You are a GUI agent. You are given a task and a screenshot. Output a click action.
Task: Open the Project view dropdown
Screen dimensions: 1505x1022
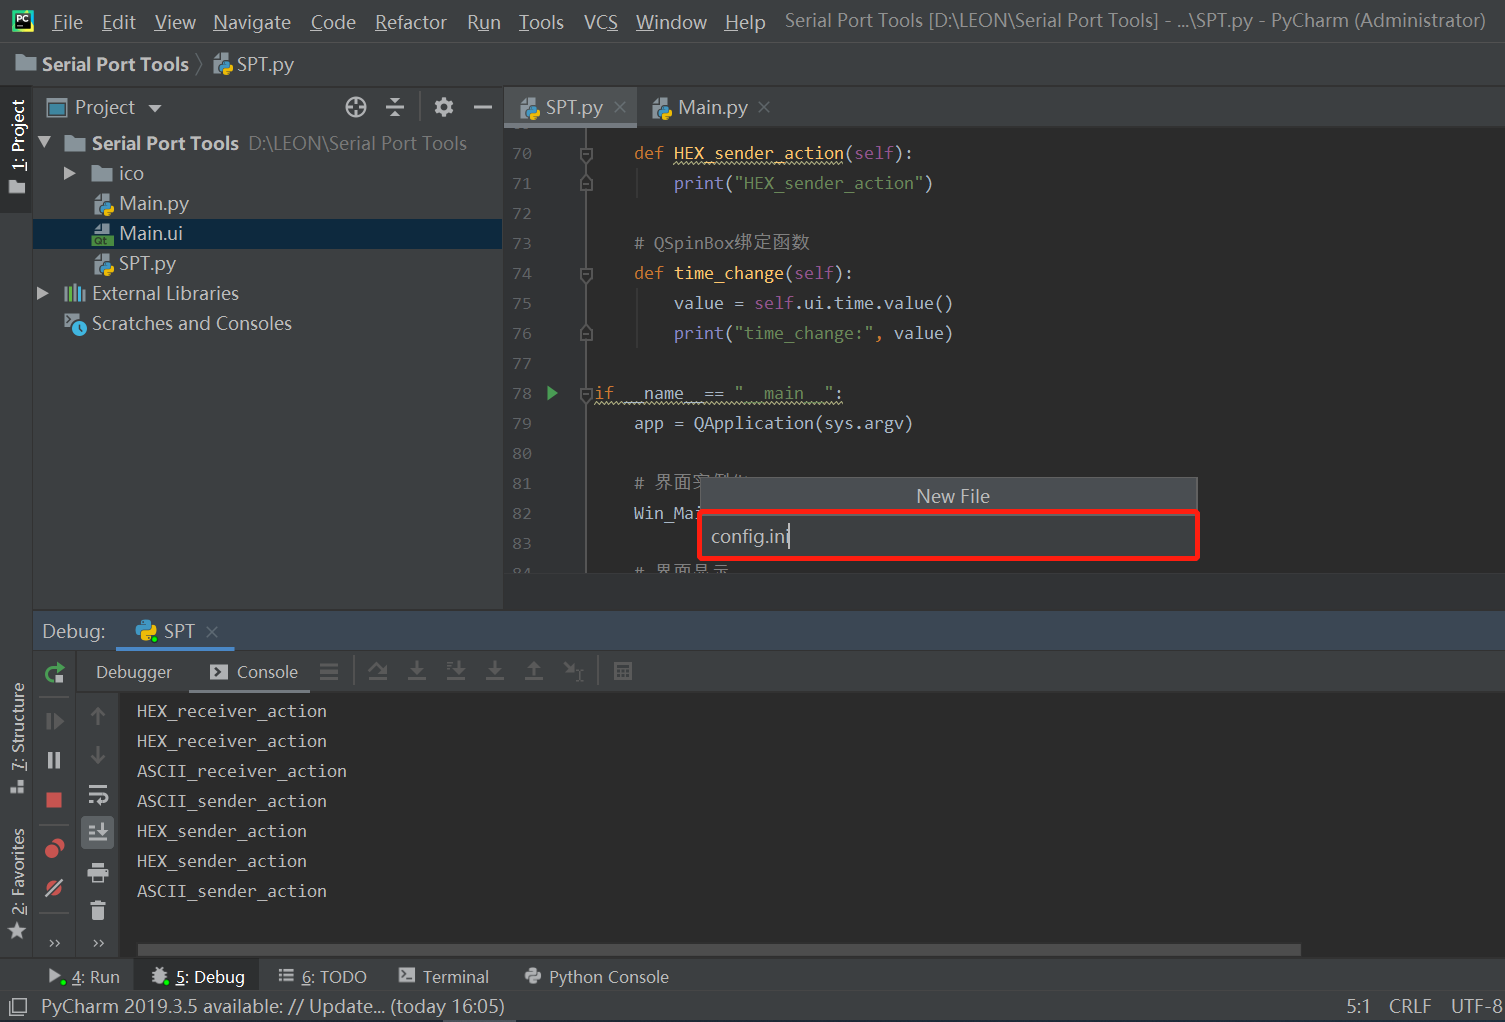pos(155,108)
